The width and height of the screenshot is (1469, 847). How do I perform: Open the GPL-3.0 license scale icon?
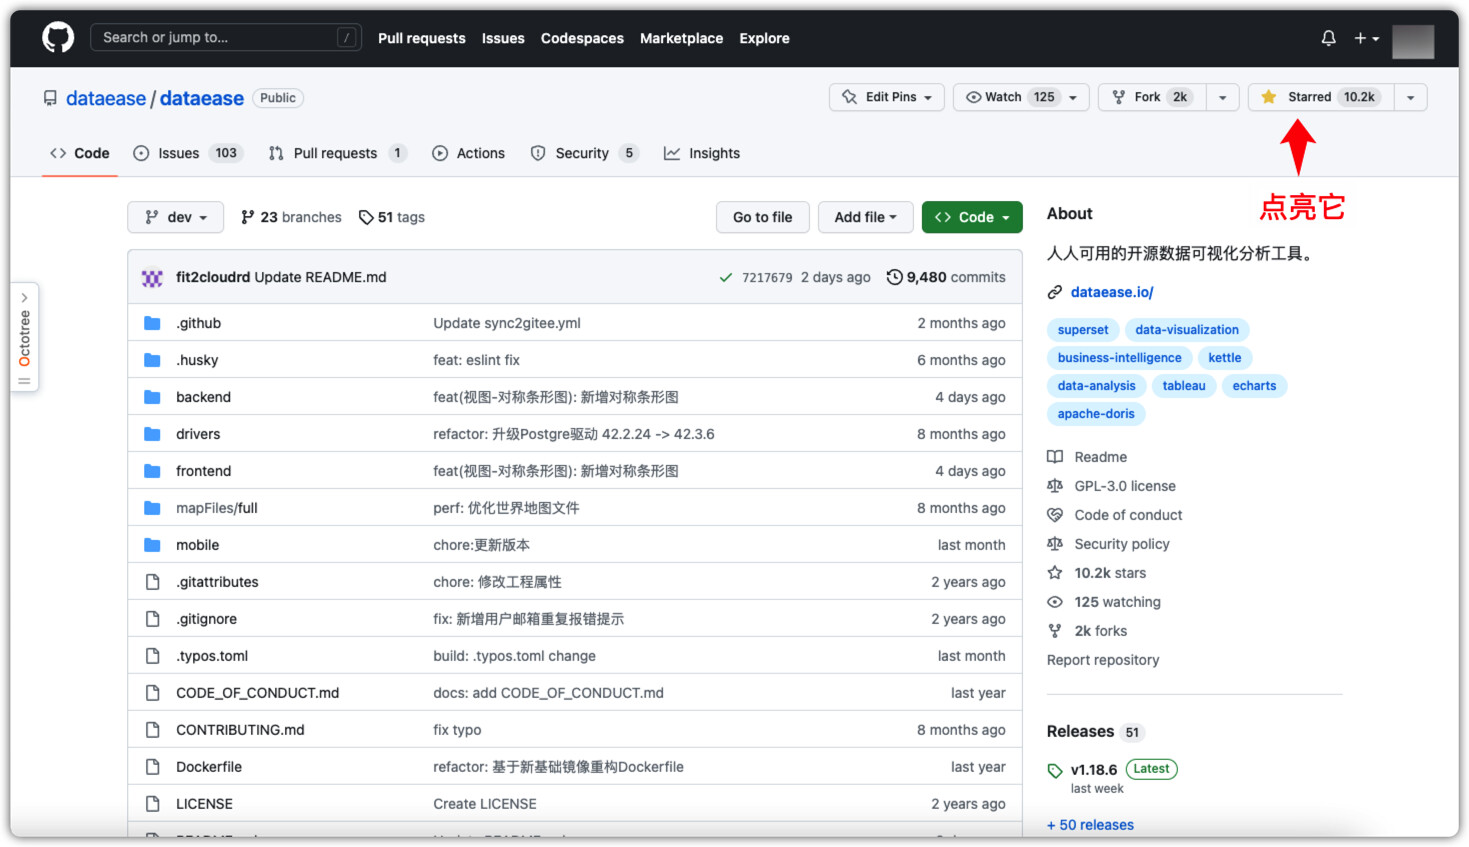pyautogui.click(x=1055, y=486)
